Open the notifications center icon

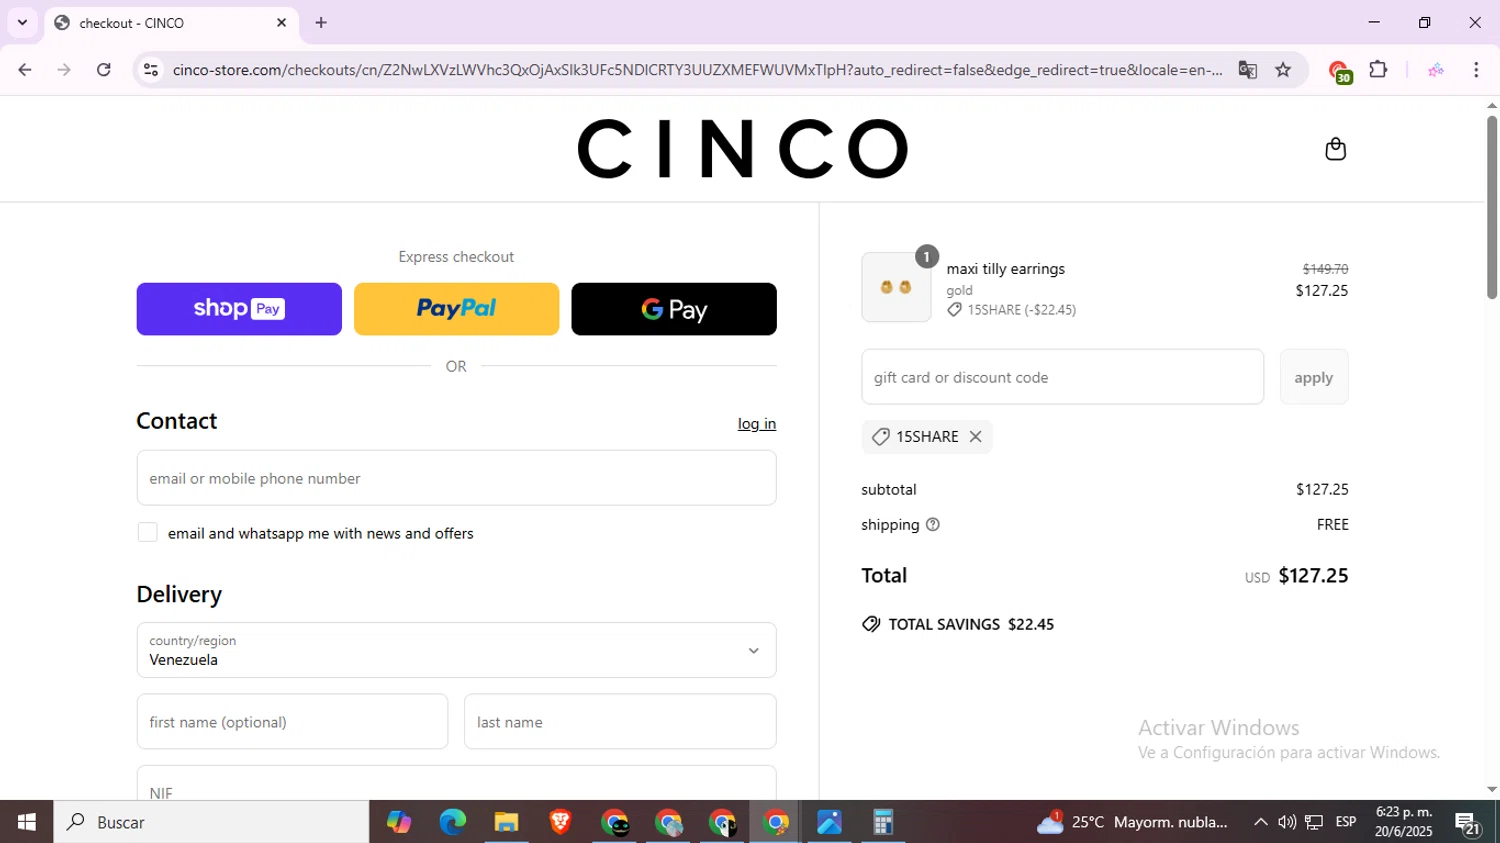1468,823
